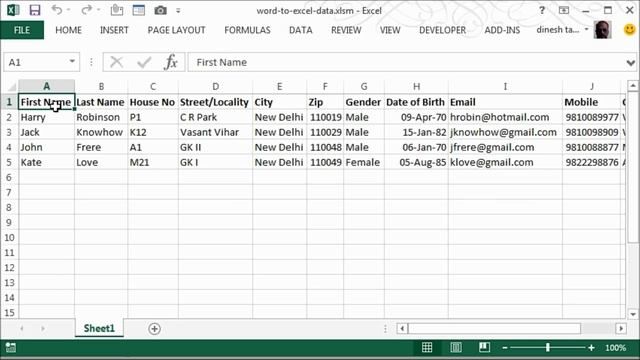Cancel entry with the X formula button
Viewport: 640px width, 360px height.
[x=116, y=62]
